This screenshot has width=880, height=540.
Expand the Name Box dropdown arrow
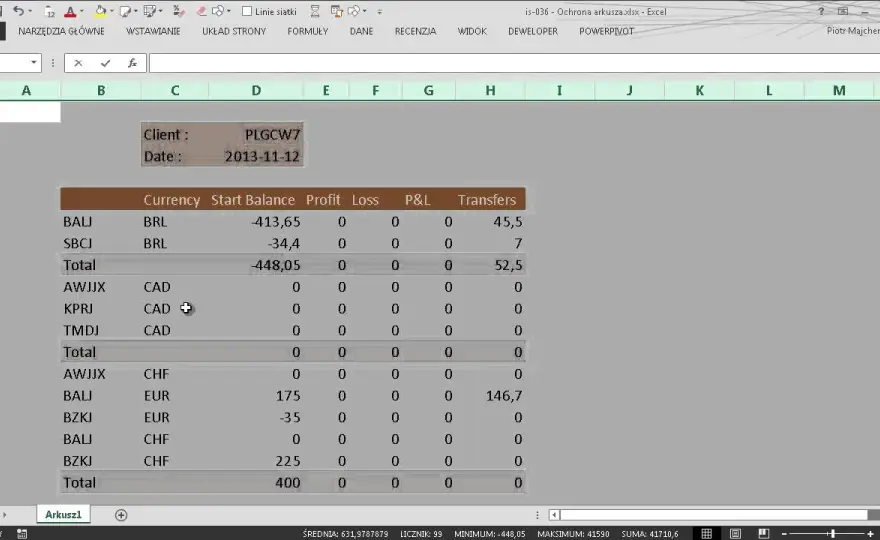[x=34, y=62]
